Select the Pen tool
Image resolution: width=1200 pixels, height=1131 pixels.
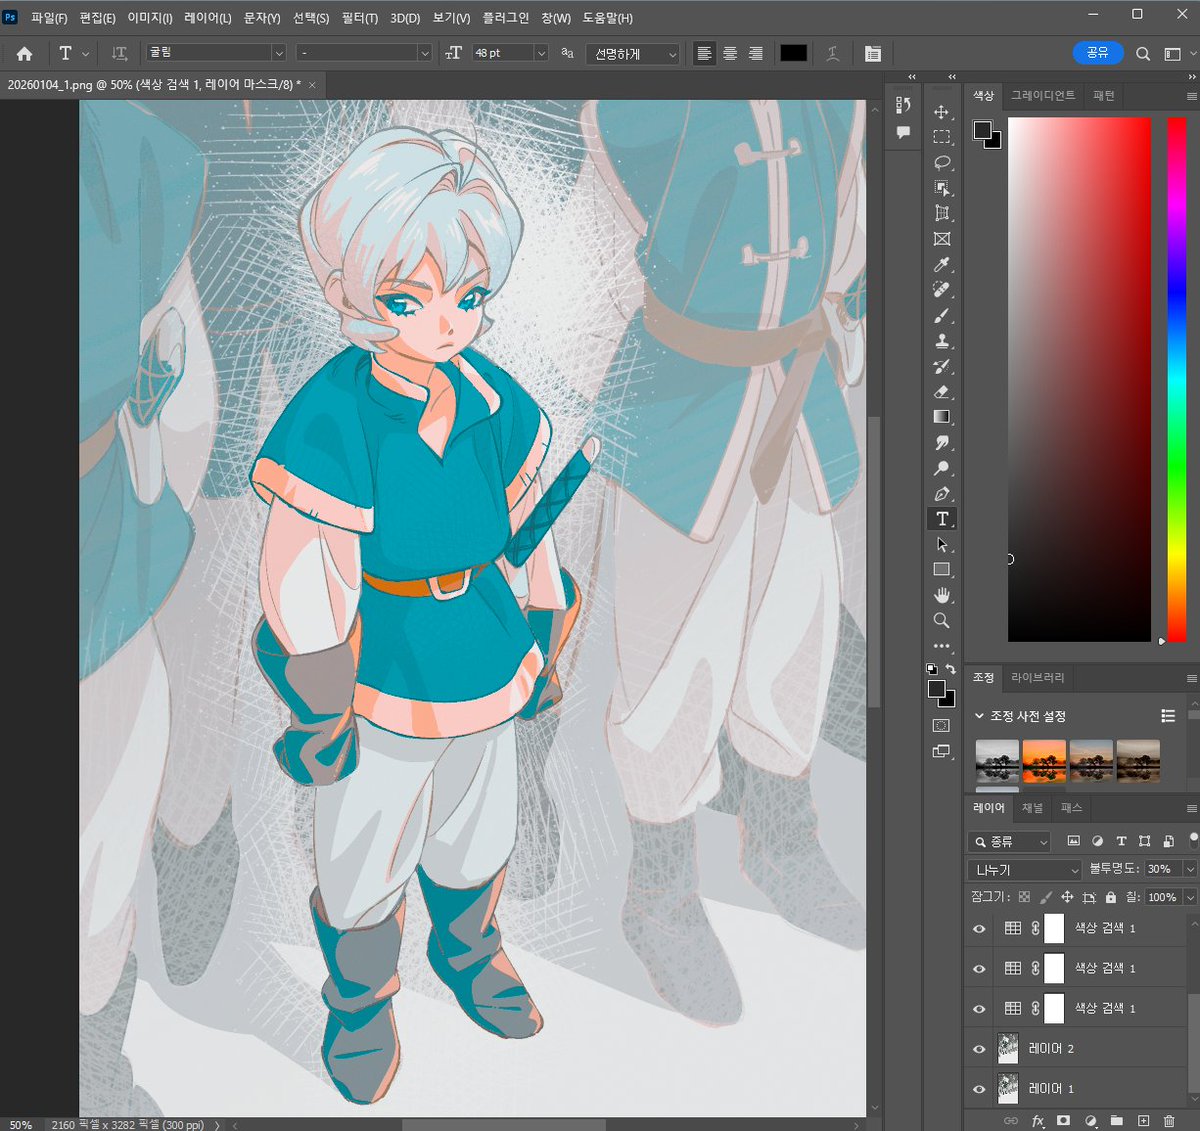point(941,494)
